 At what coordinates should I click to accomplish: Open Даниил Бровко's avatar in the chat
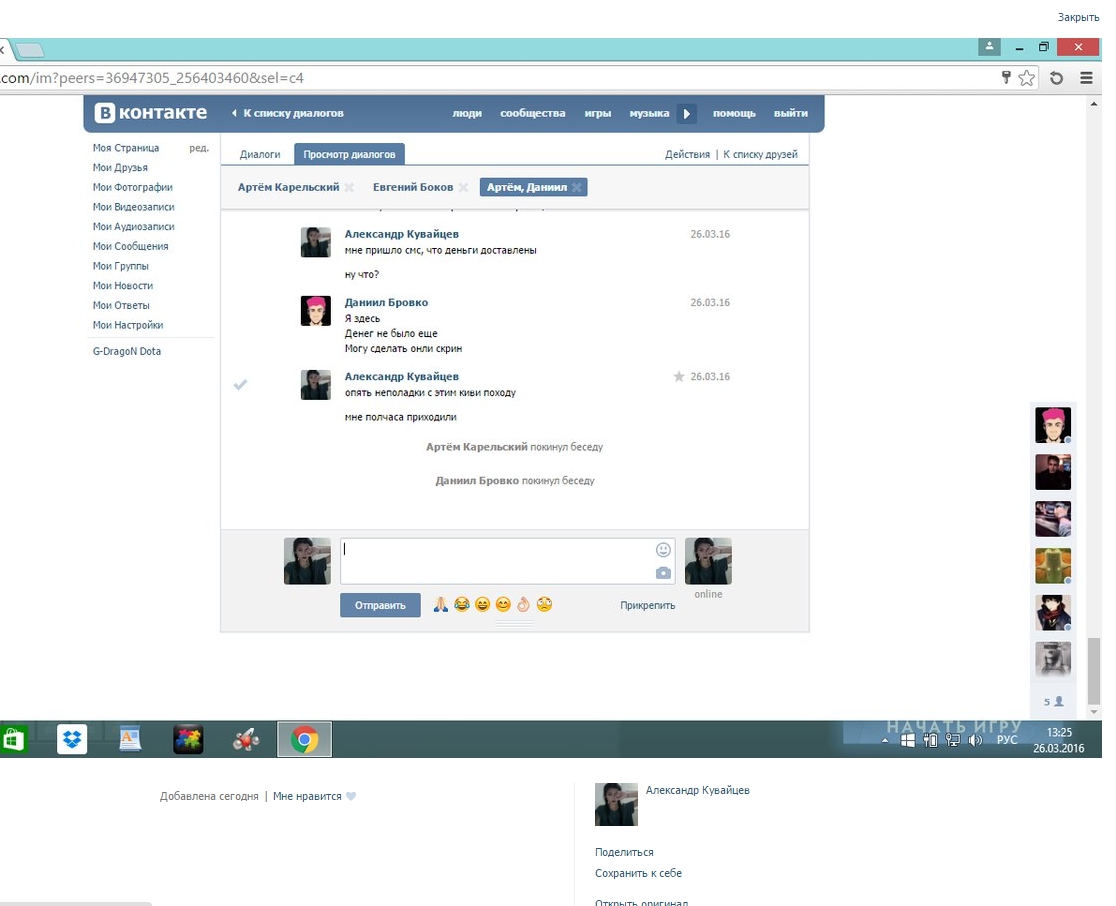pyautogui.click(x=315, y=311)
